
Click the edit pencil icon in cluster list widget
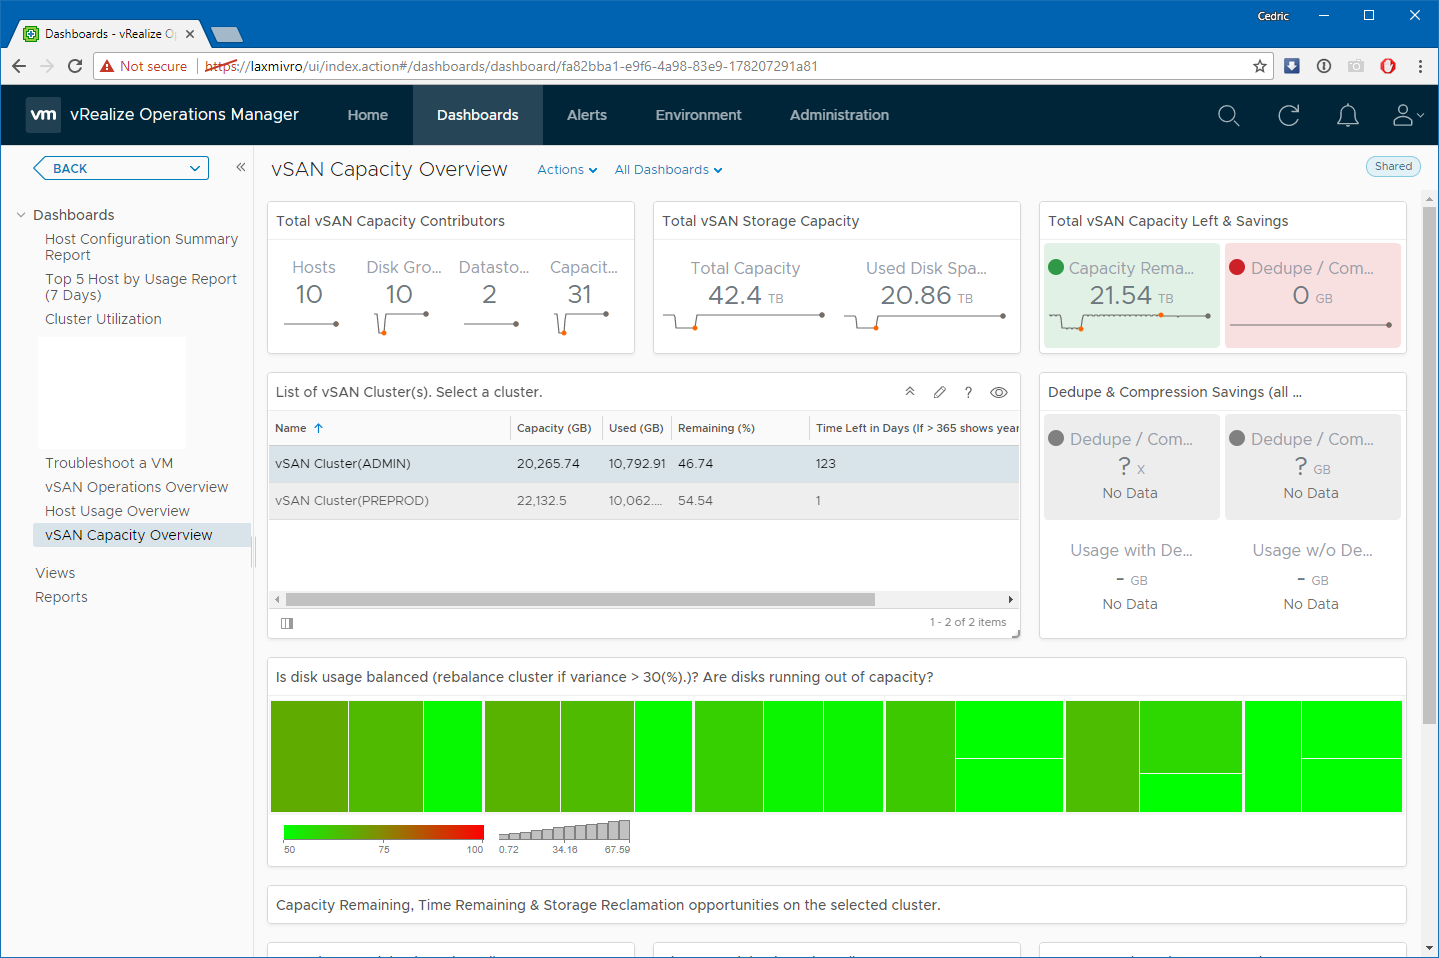(x=939, y=392)
